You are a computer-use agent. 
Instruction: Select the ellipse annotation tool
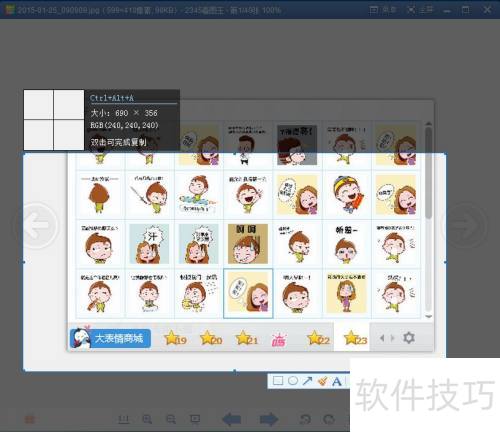click(x=293, y=381)
